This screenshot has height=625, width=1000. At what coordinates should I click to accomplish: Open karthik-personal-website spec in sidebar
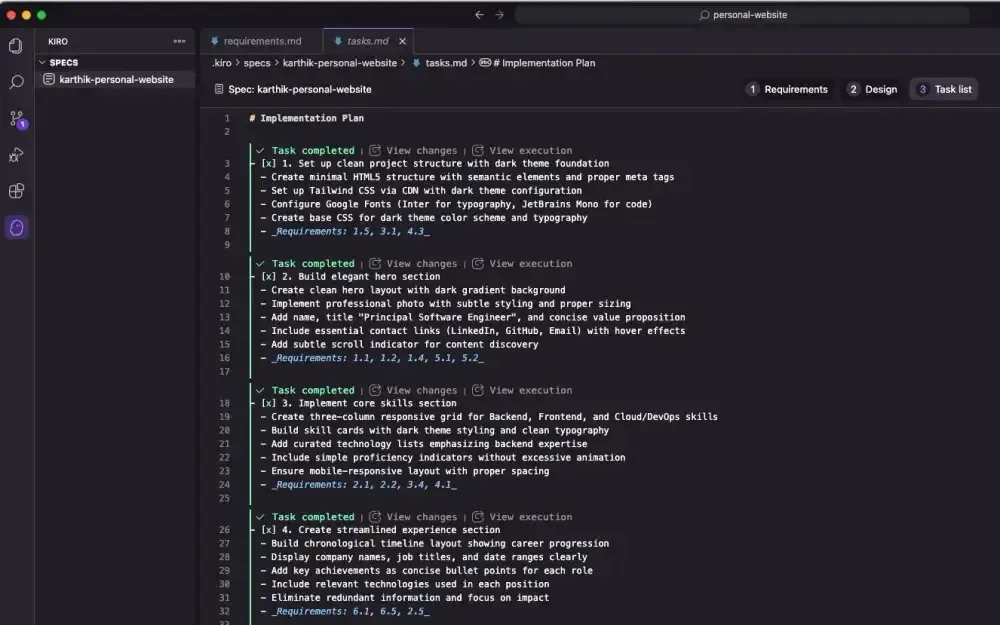pyautogui.click(x=115, y=79)
